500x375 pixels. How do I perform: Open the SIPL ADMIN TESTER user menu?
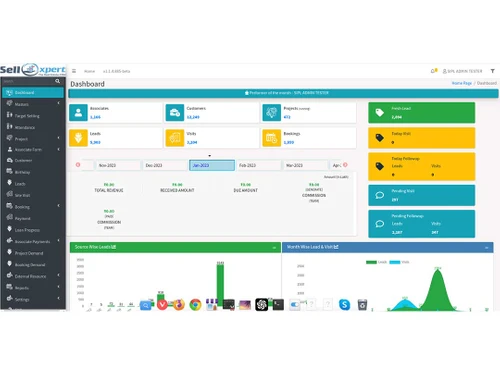[x=462, y=71]
